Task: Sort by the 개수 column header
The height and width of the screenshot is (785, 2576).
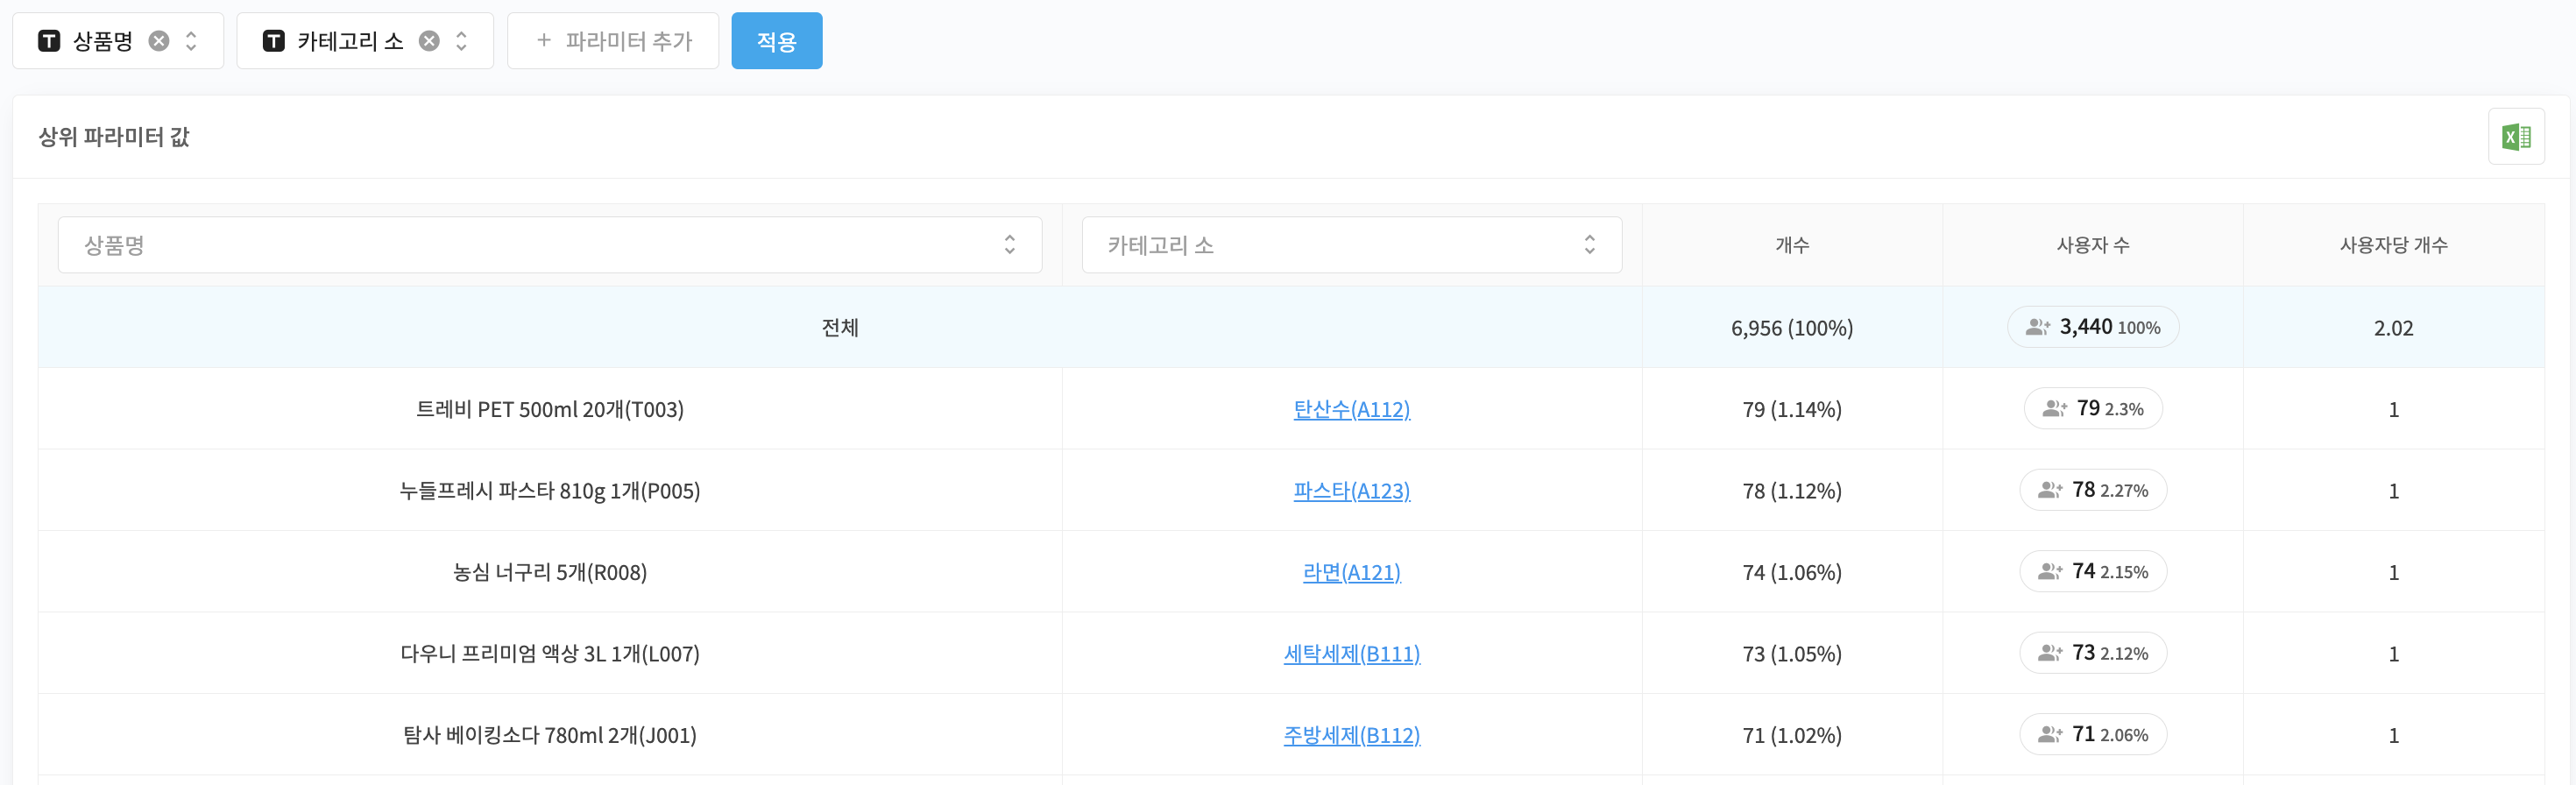Action: pyautogui.click(x=1791, y=245)
